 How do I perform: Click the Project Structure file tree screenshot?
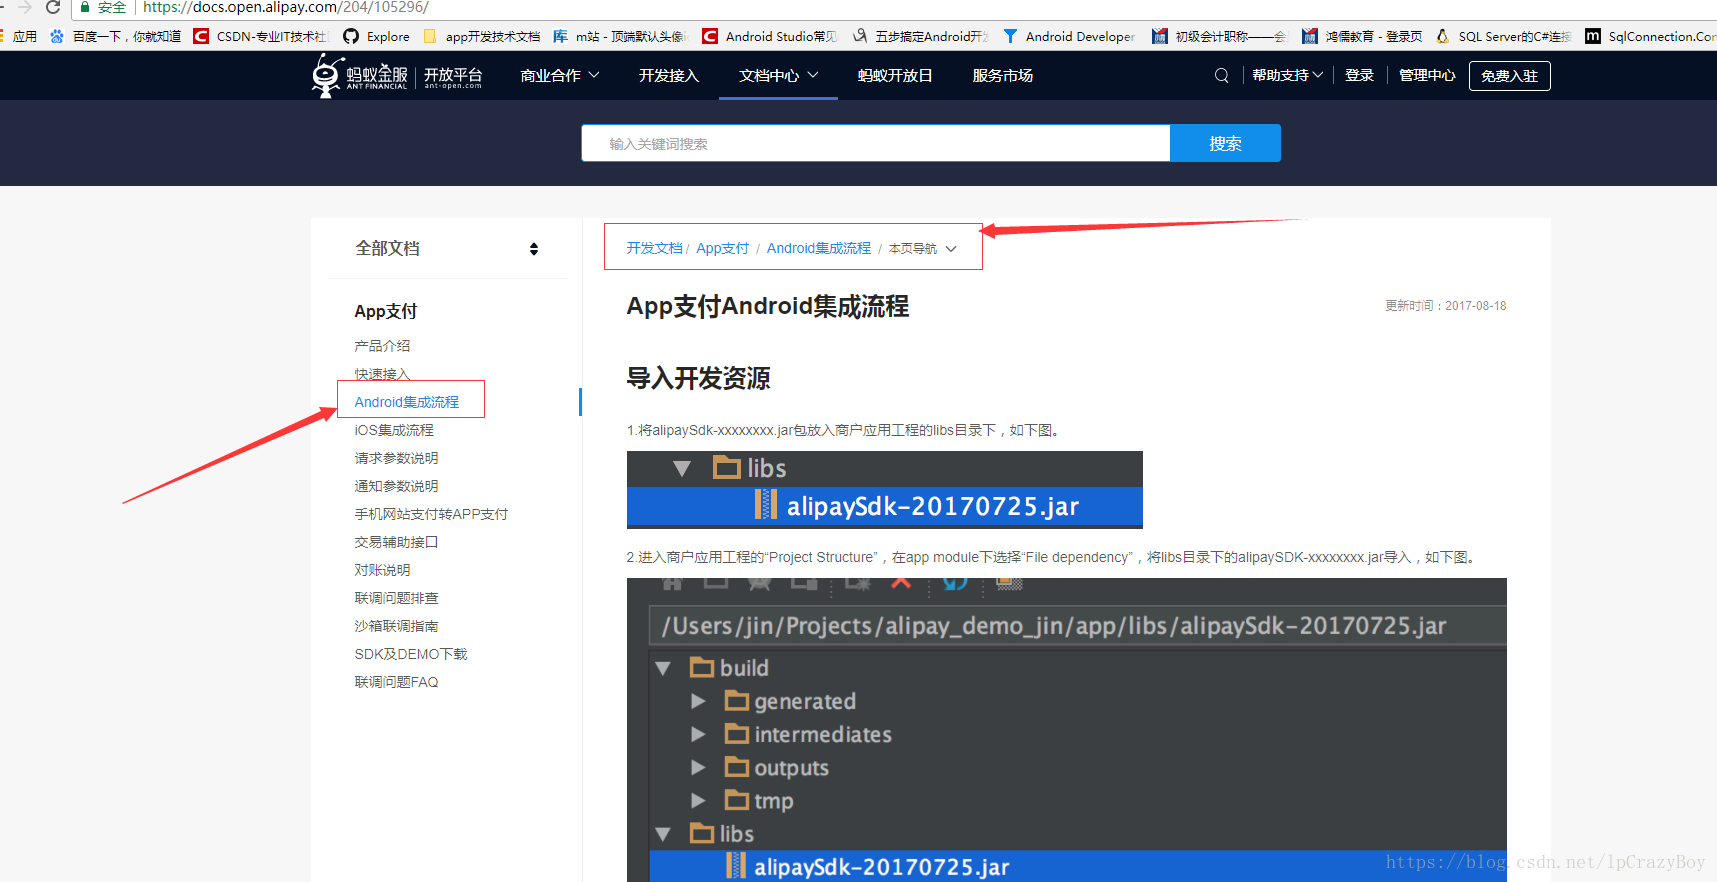tap(1066, 730)
